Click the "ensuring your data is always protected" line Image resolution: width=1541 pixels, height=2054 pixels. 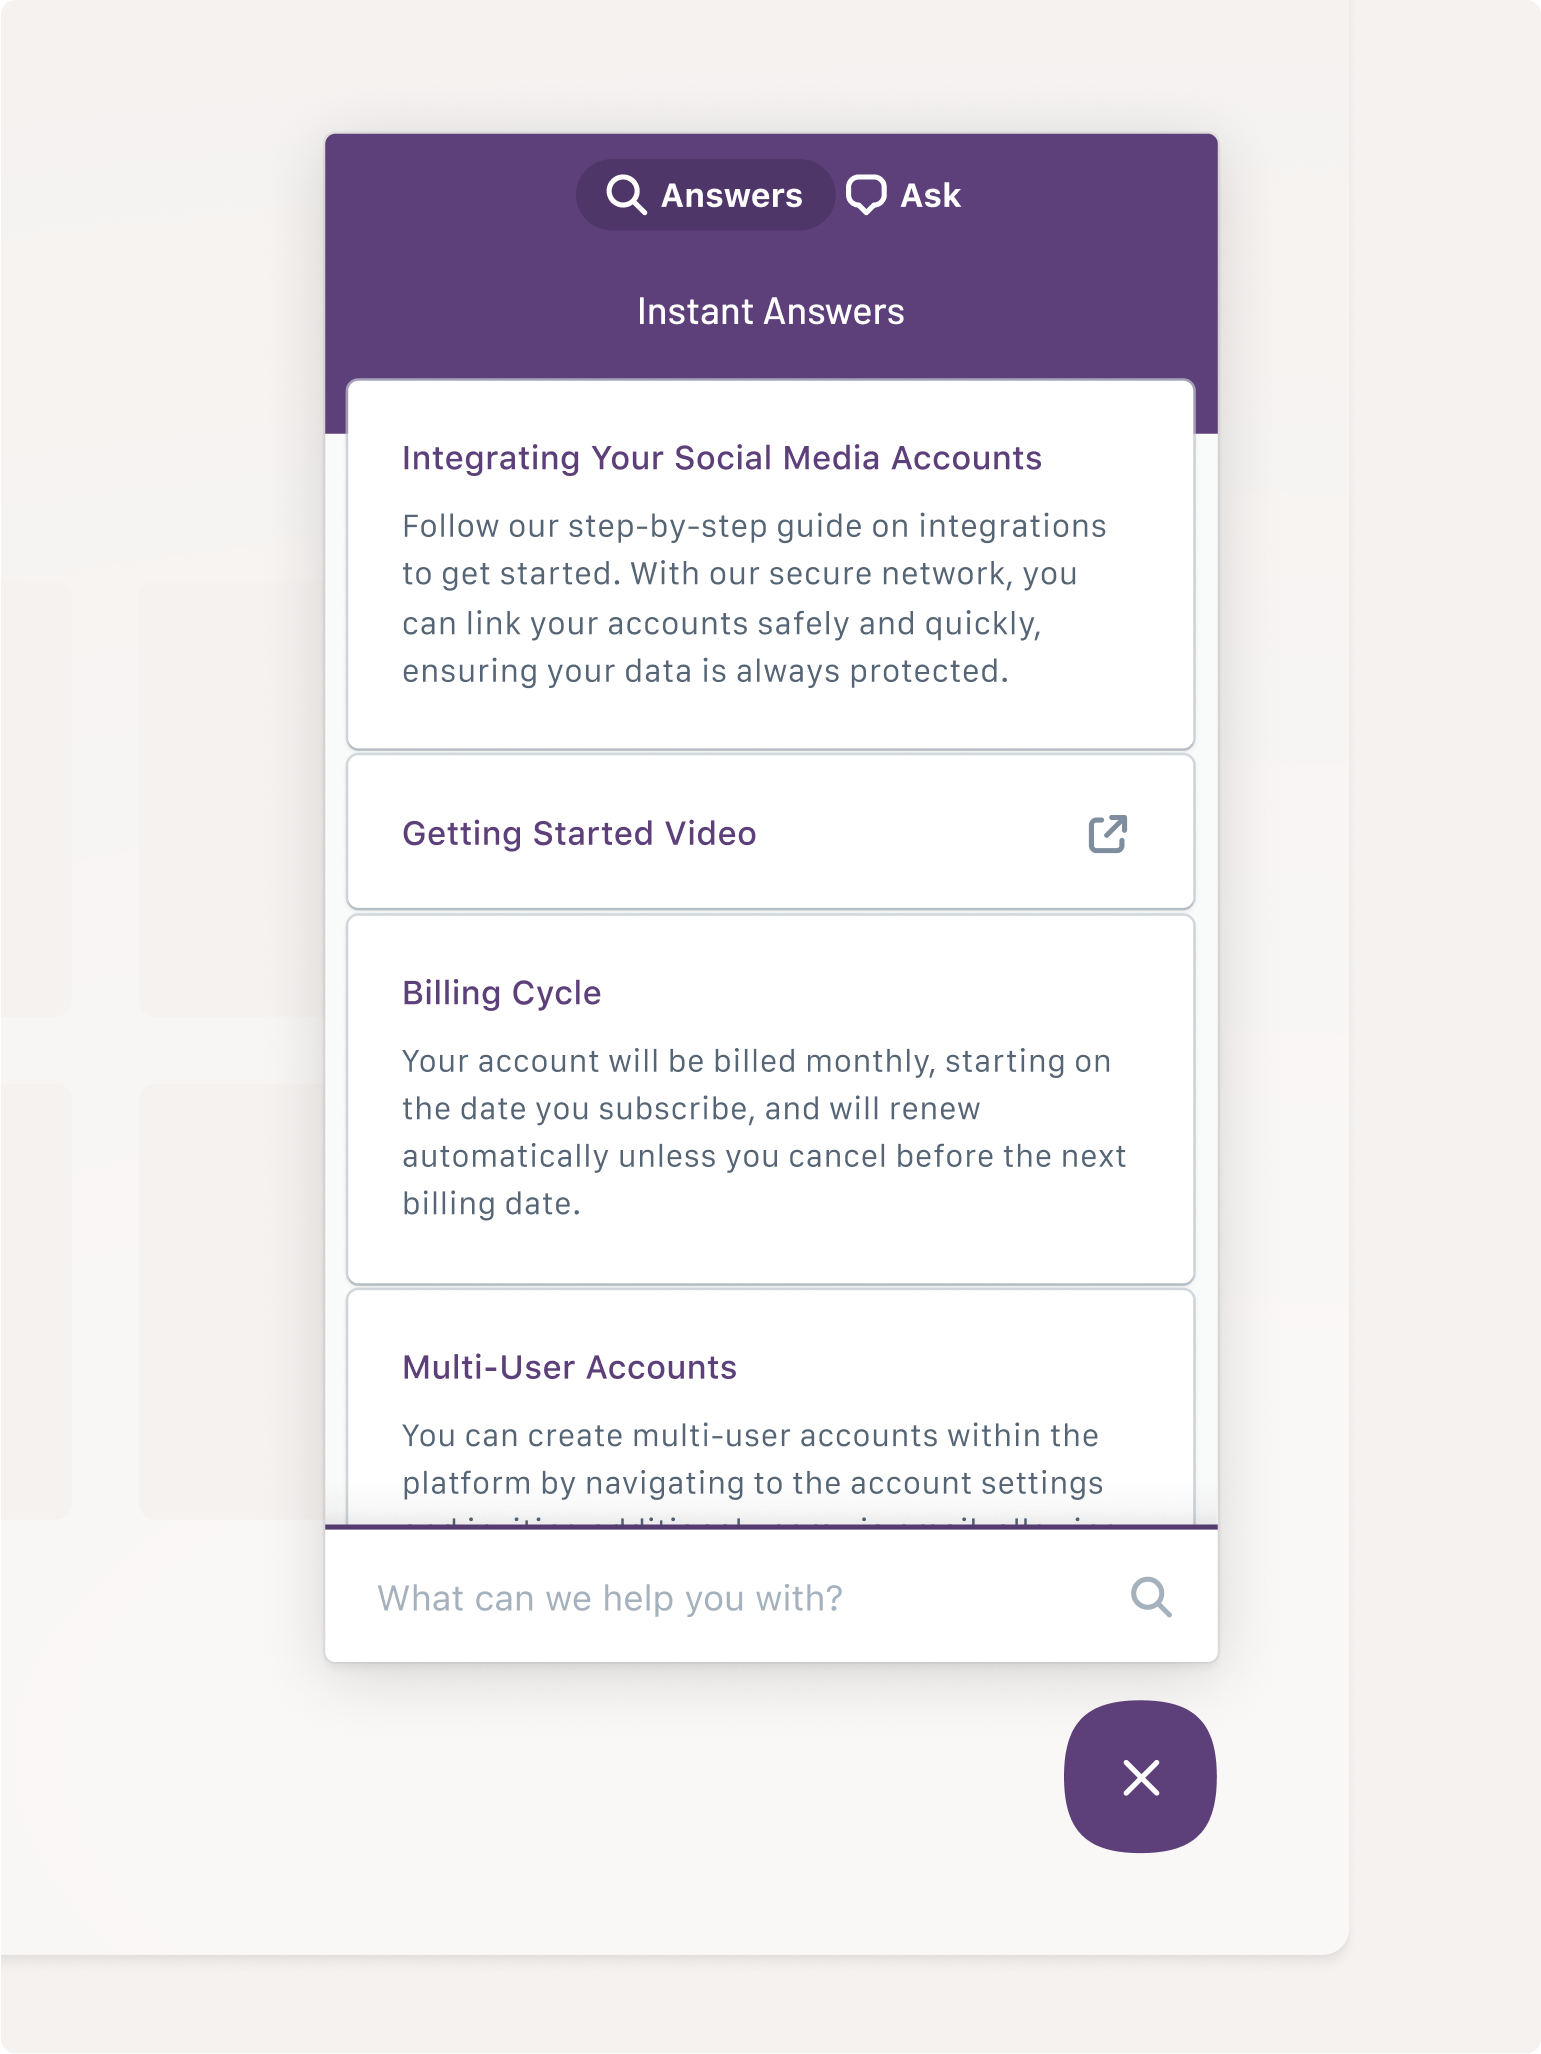[705, 671]
